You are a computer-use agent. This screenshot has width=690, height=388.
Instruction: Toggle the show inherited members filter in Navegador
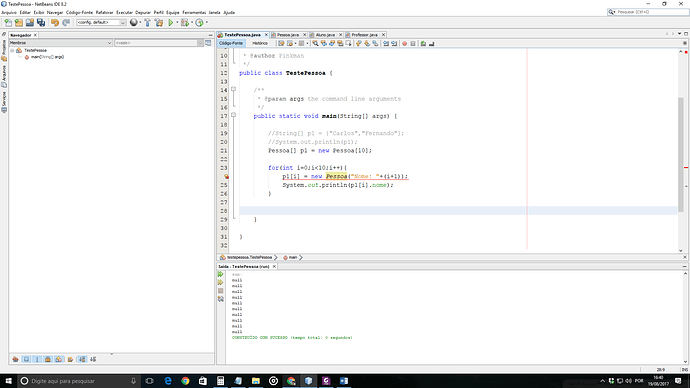tap(15, 359)
